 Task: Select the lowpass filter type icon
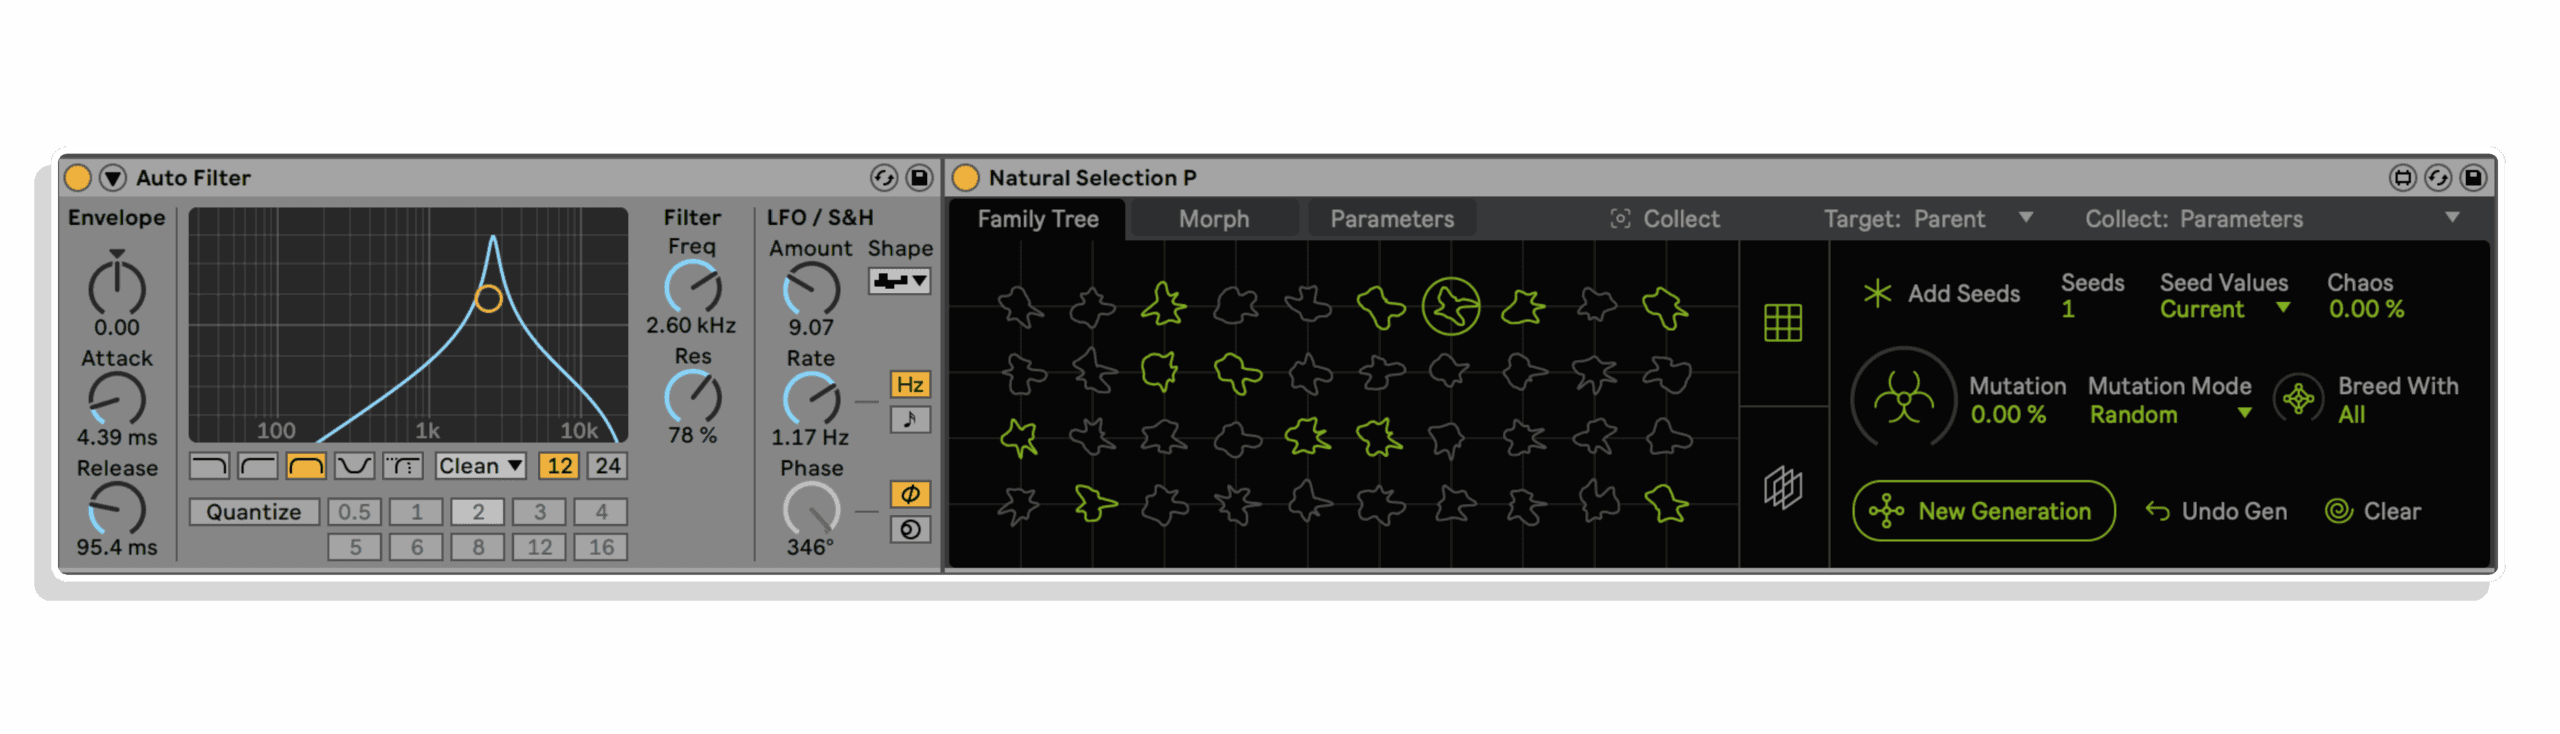coord(209,466)
